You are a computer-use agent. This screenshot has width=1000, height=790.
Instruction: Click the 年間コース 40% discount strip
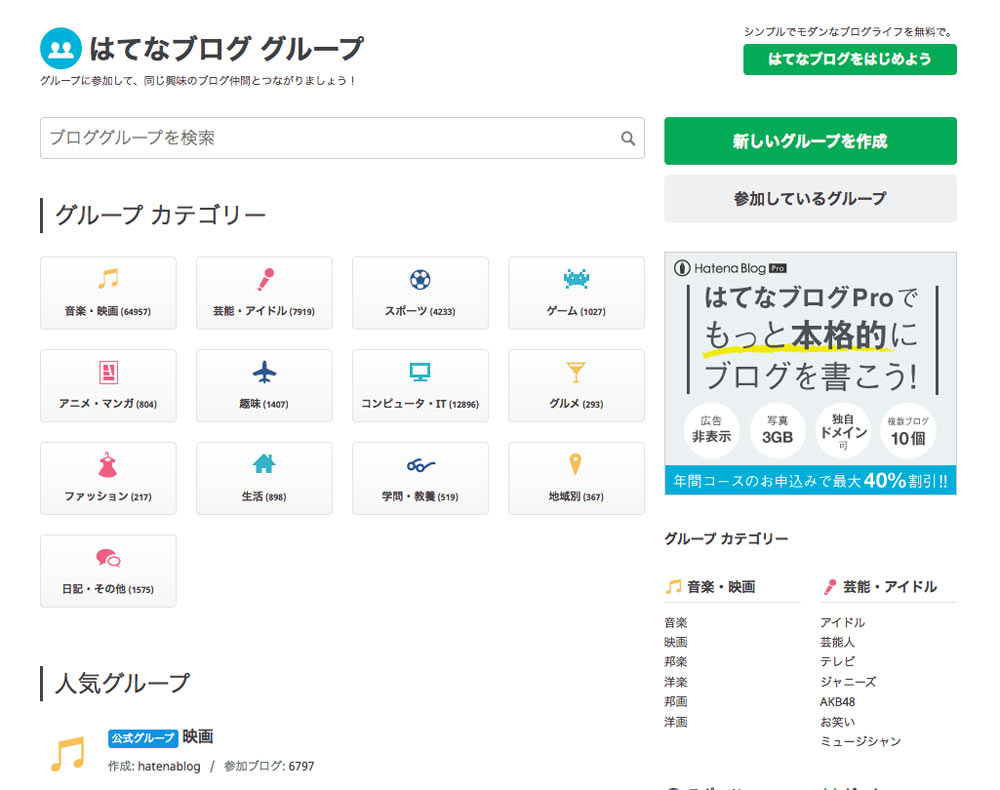[810, 480]
